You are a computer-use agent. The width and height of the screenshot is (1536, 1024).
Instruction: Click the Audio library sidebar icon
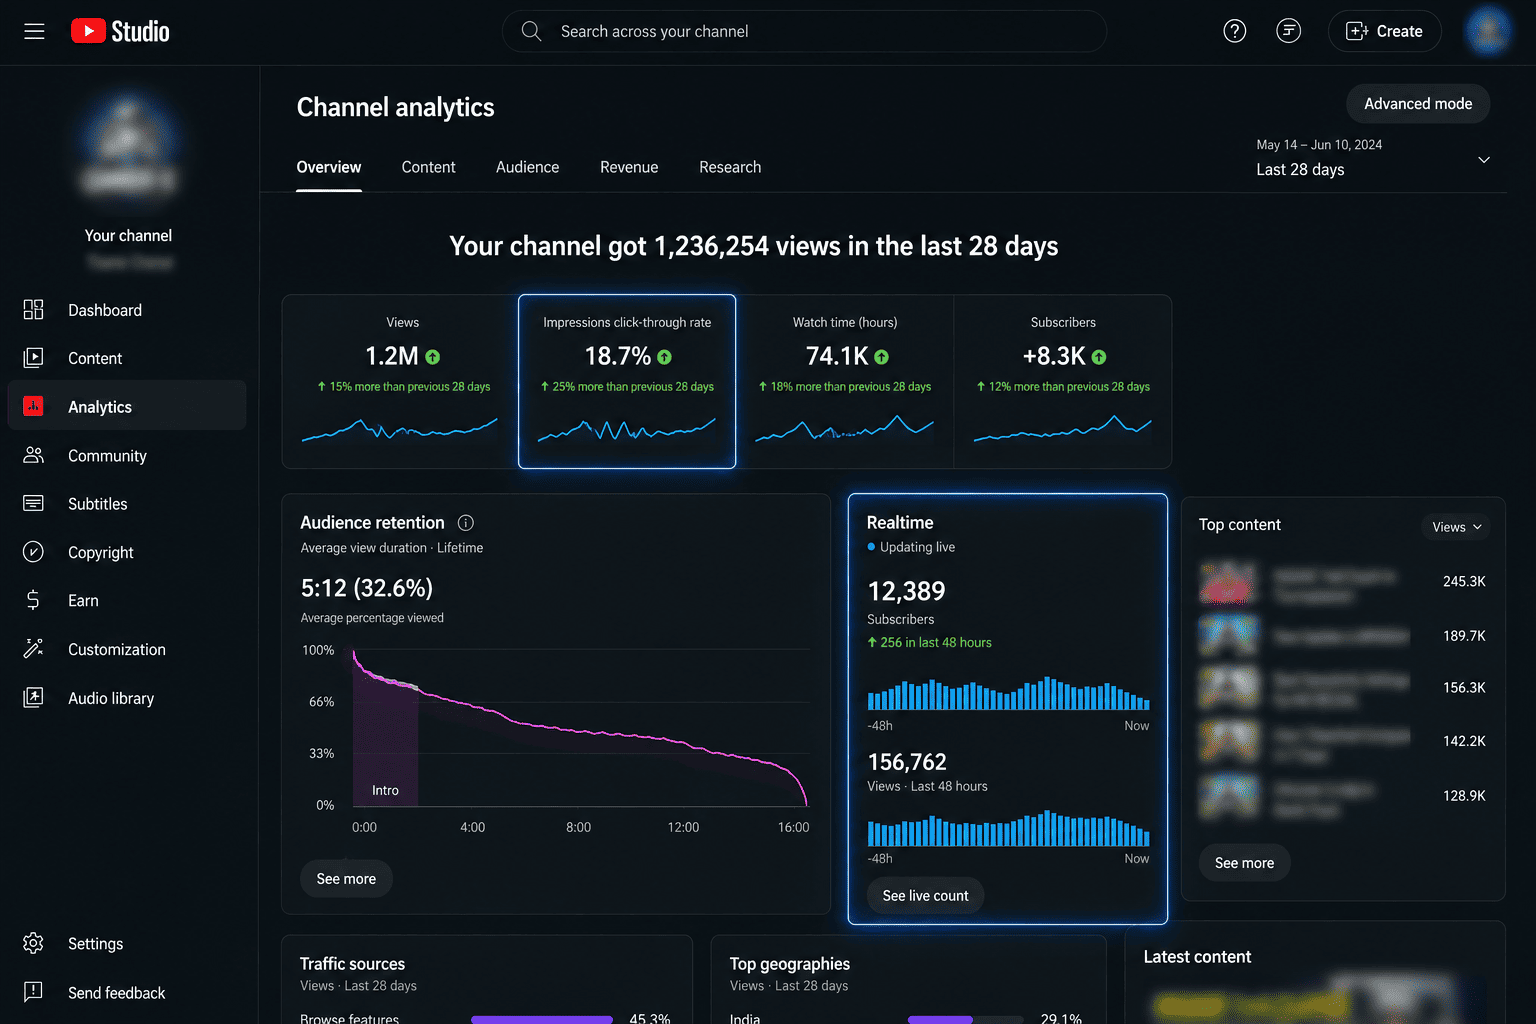pyautogui.click(x=33, y=698)
